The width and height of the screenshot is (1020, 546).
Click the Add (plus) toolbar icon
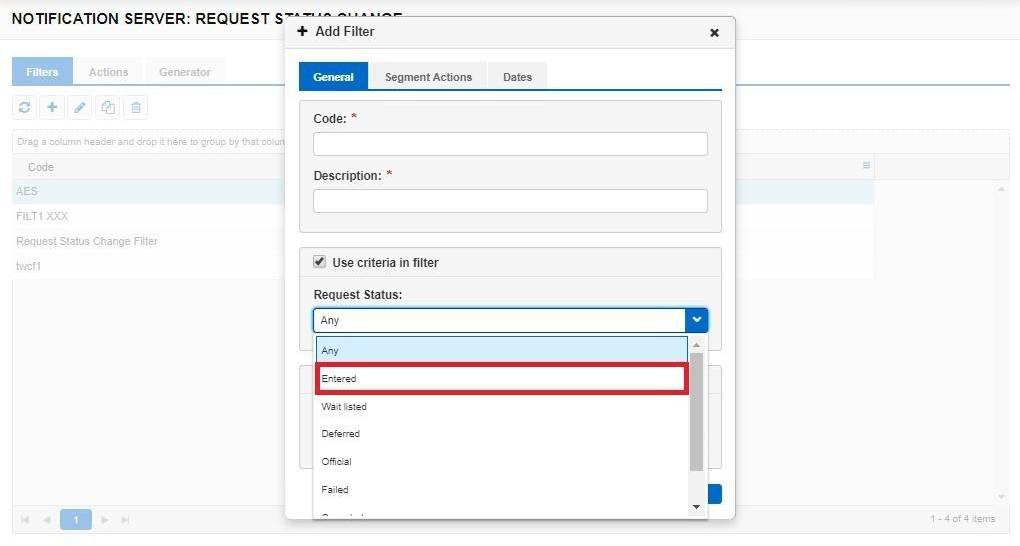[52, 107]
